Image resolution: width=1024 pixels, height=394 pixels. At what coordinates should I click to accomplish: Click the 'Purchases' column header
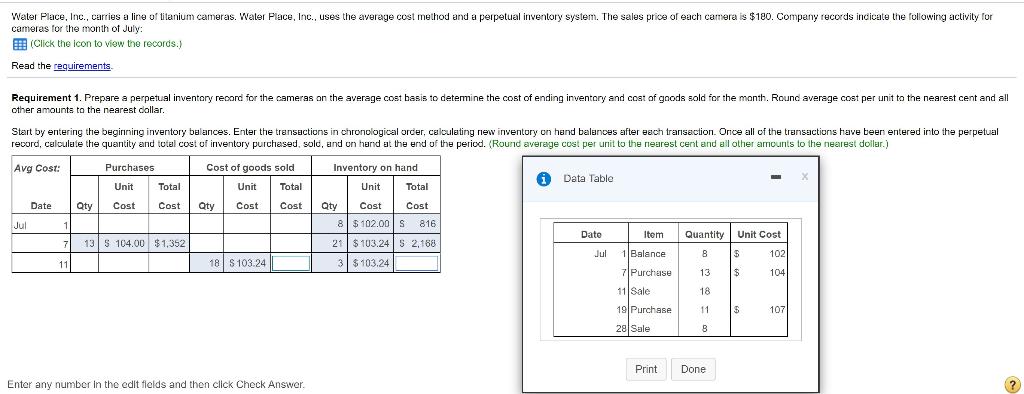(130, 167)
